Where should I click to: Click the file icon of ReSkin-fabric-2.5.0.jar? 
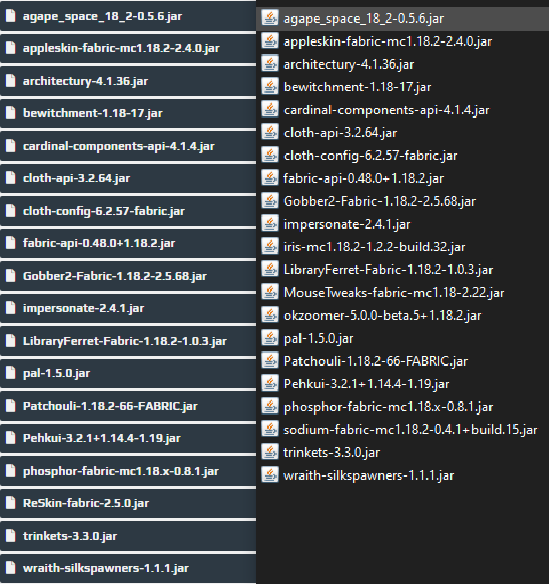tap(11, 503)
